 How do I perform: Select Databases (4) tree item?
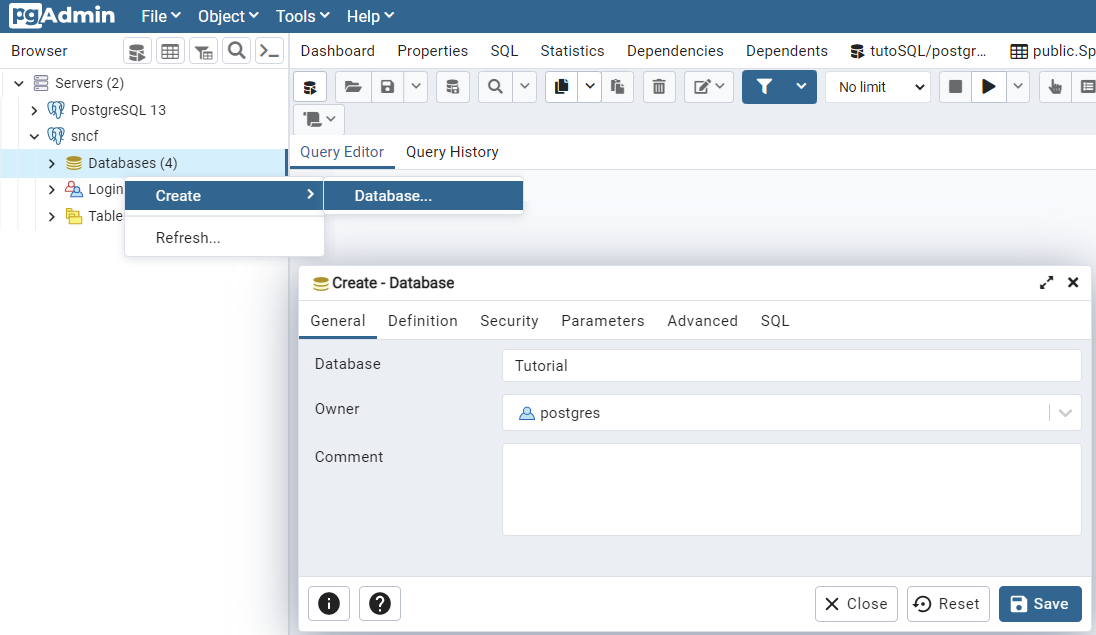(132, 164)
